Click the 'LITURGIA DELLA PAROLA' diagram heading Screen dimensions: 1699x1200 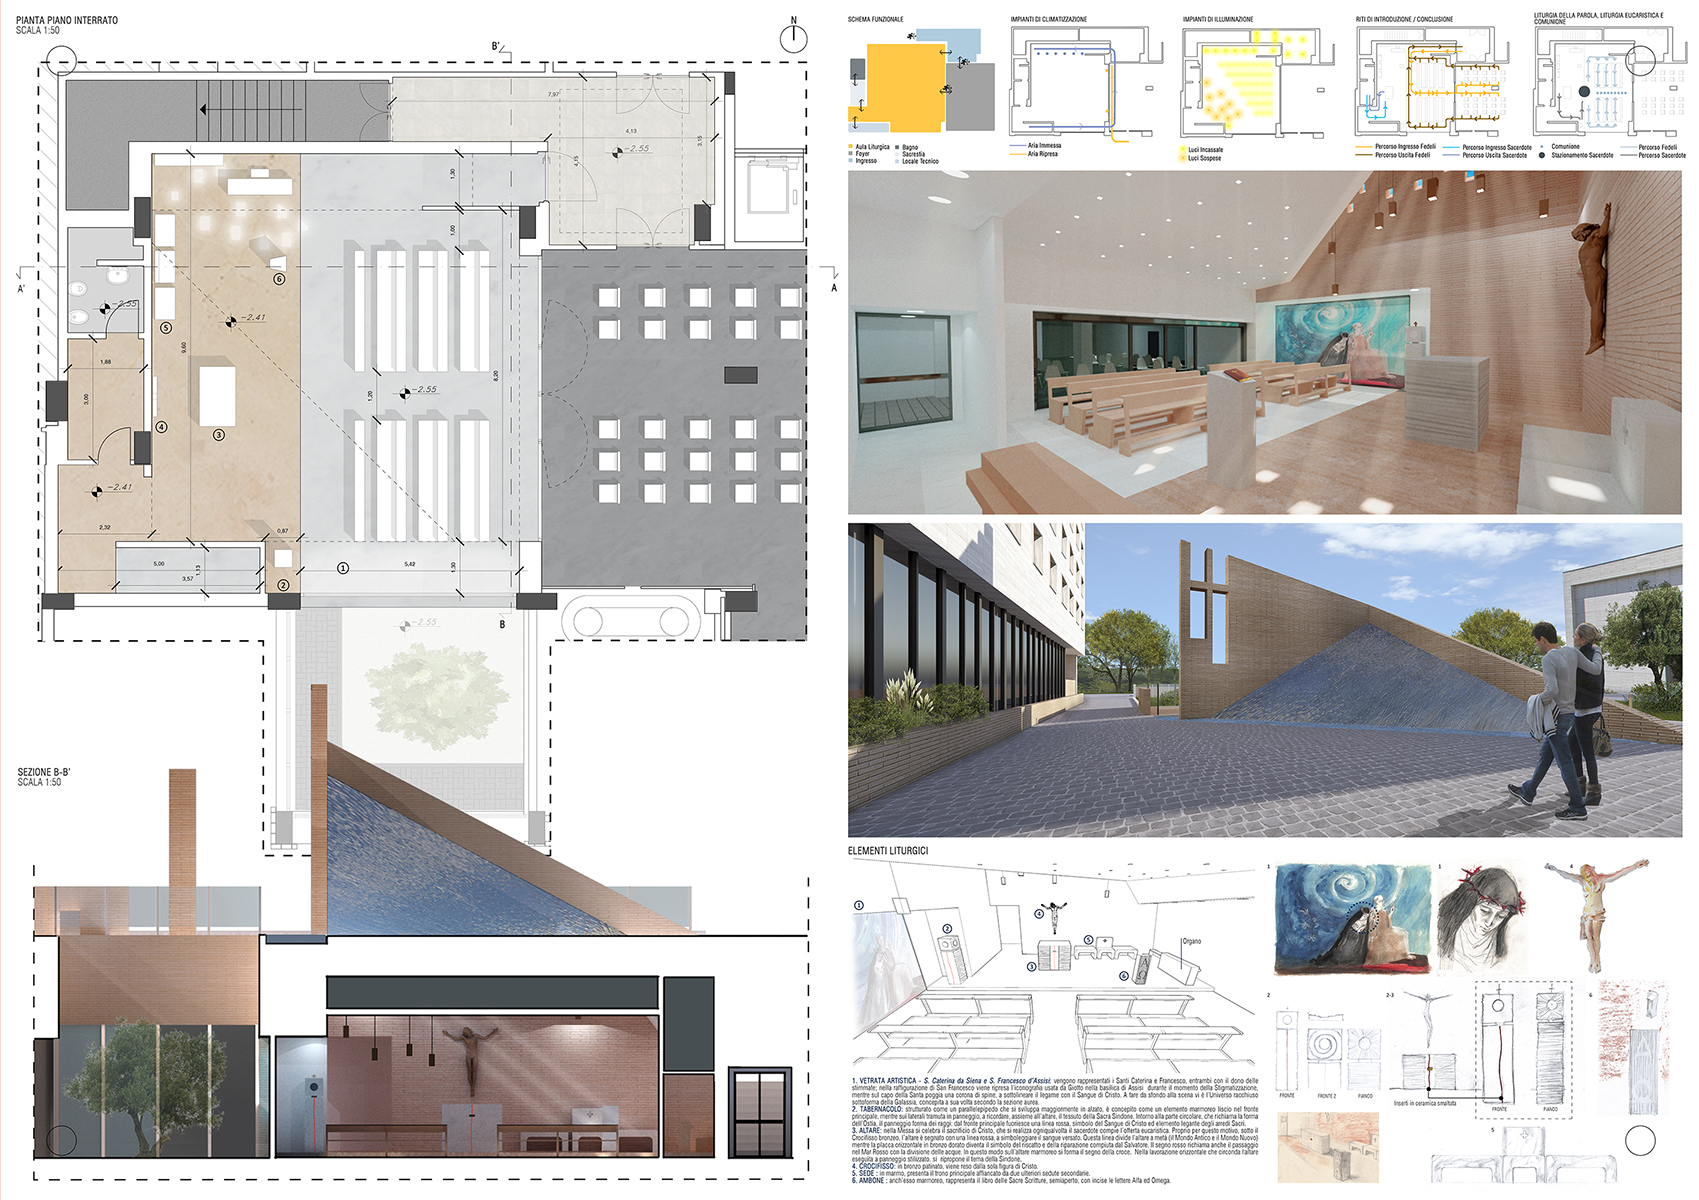[1599, 18]
